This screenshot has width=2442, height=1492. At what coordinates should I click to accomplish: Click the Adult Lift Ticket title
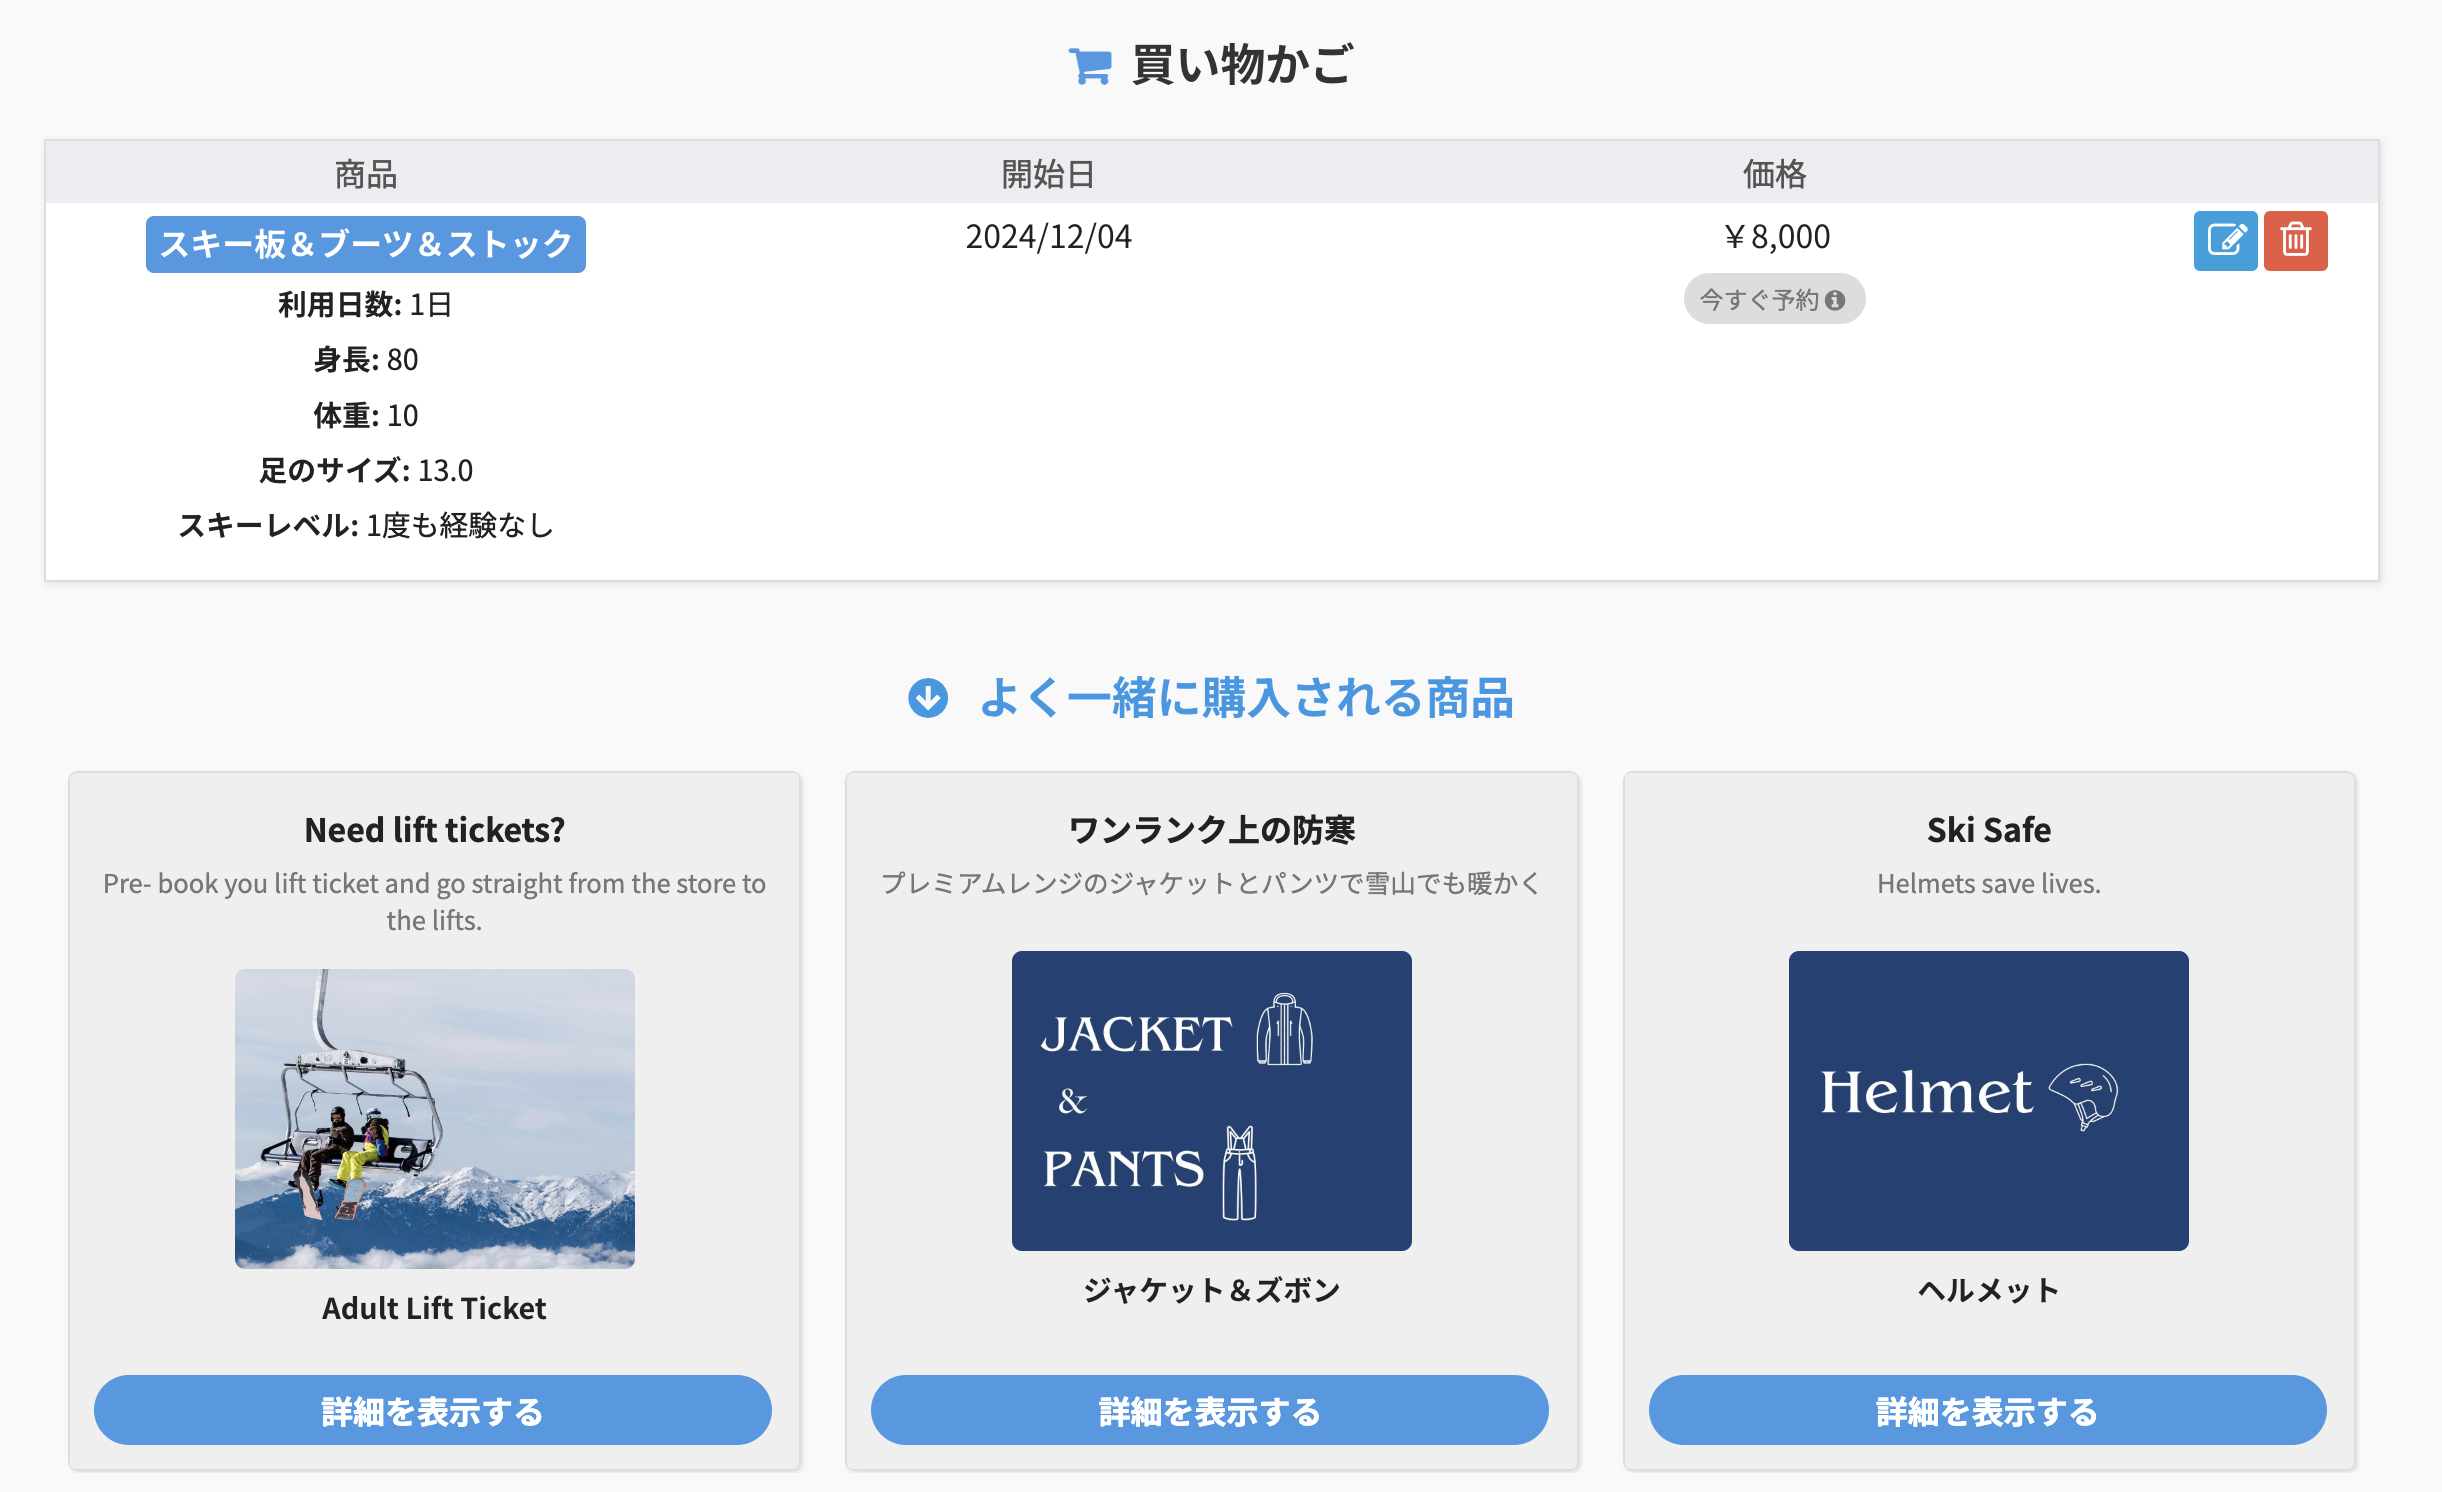(434, 1308)
